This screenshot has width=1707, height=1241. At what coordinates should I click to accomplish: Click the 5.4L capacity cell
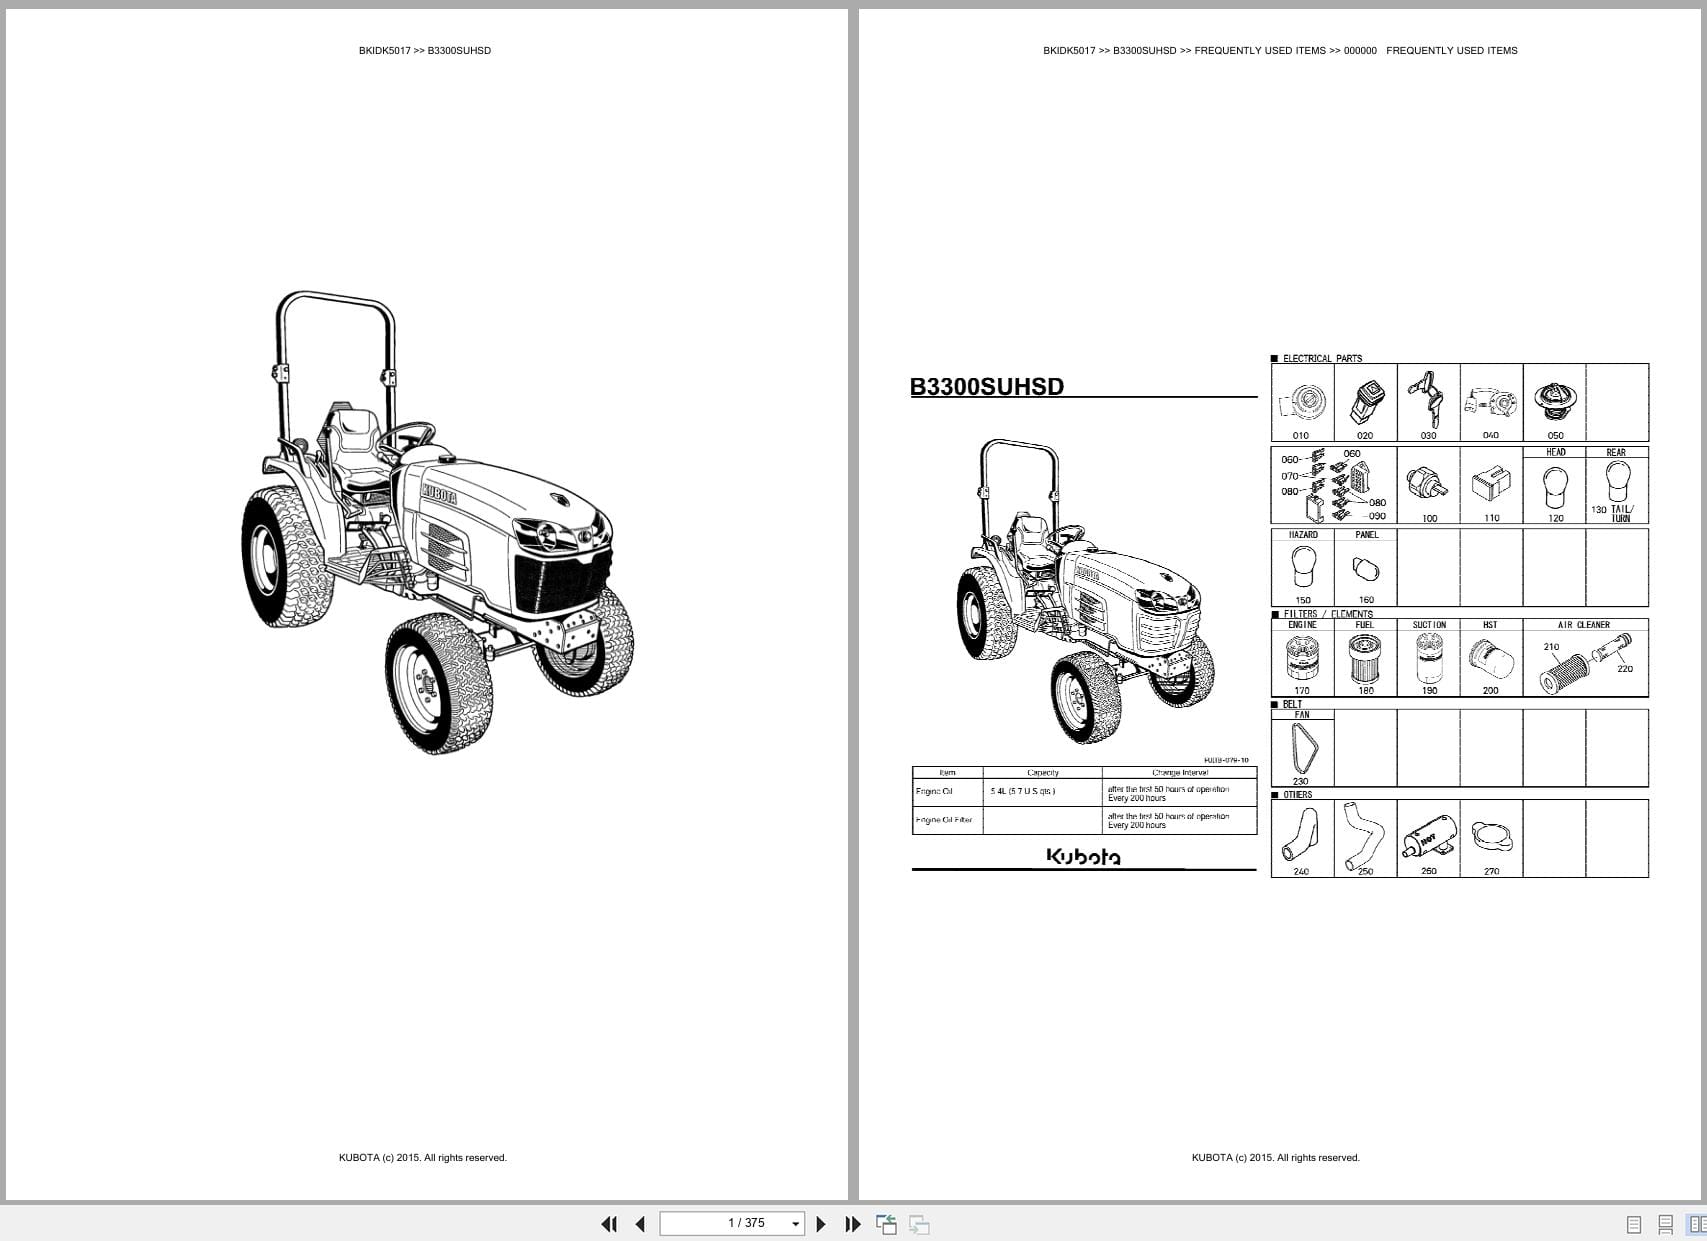[x=1042, y=792]
